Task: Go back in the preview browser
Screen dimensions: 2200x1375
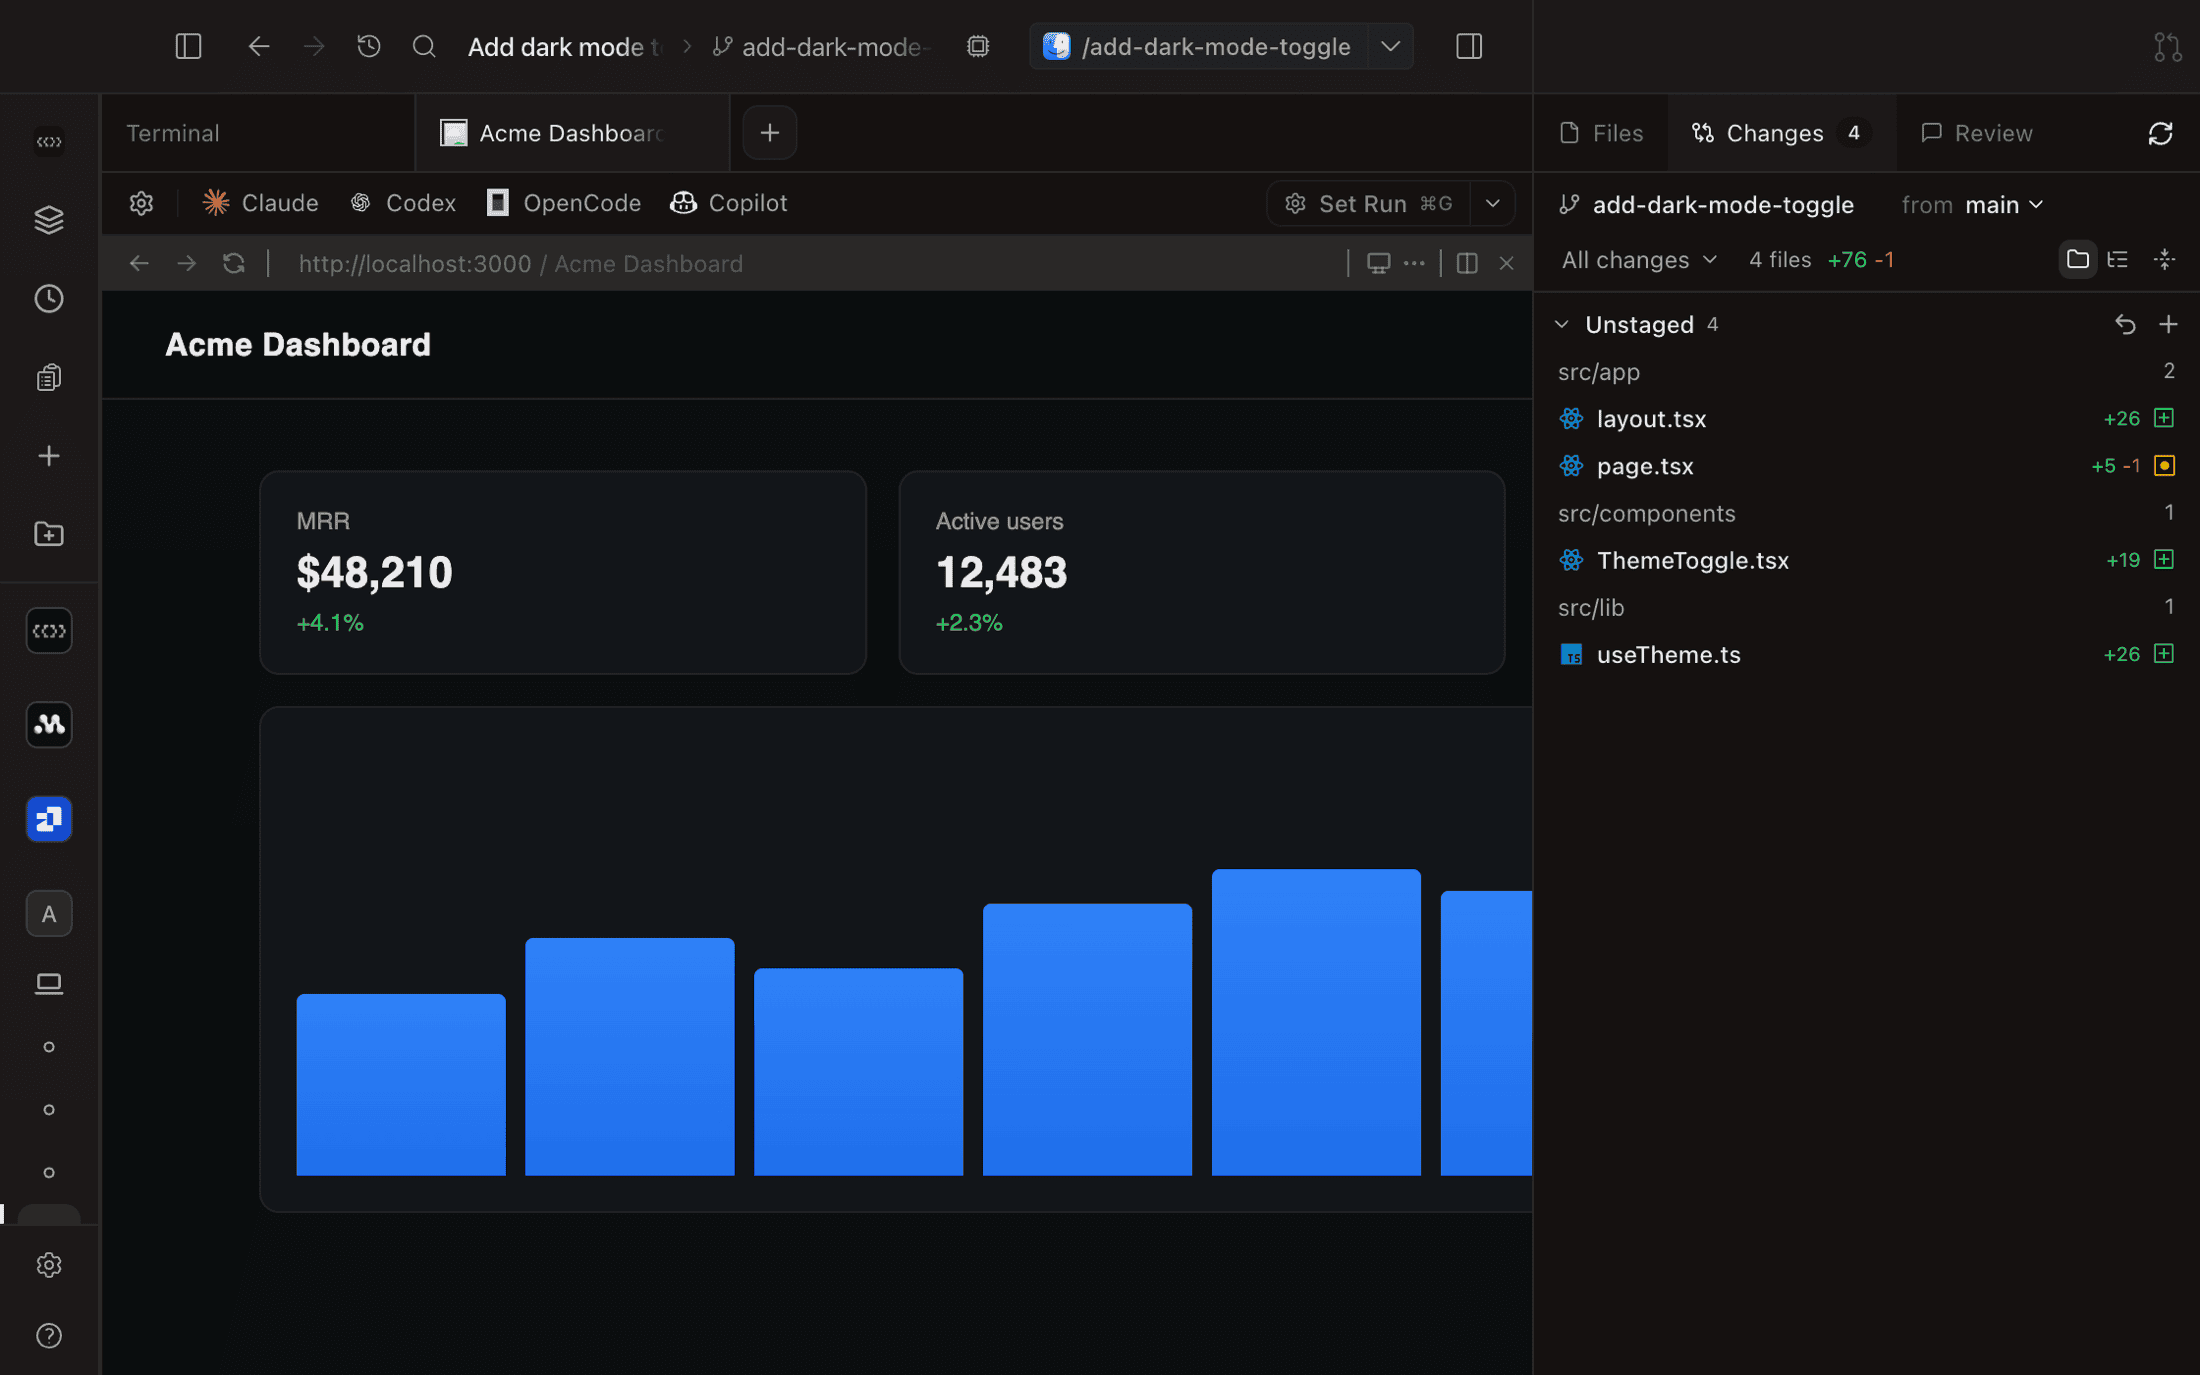Action: coord(139,263)
